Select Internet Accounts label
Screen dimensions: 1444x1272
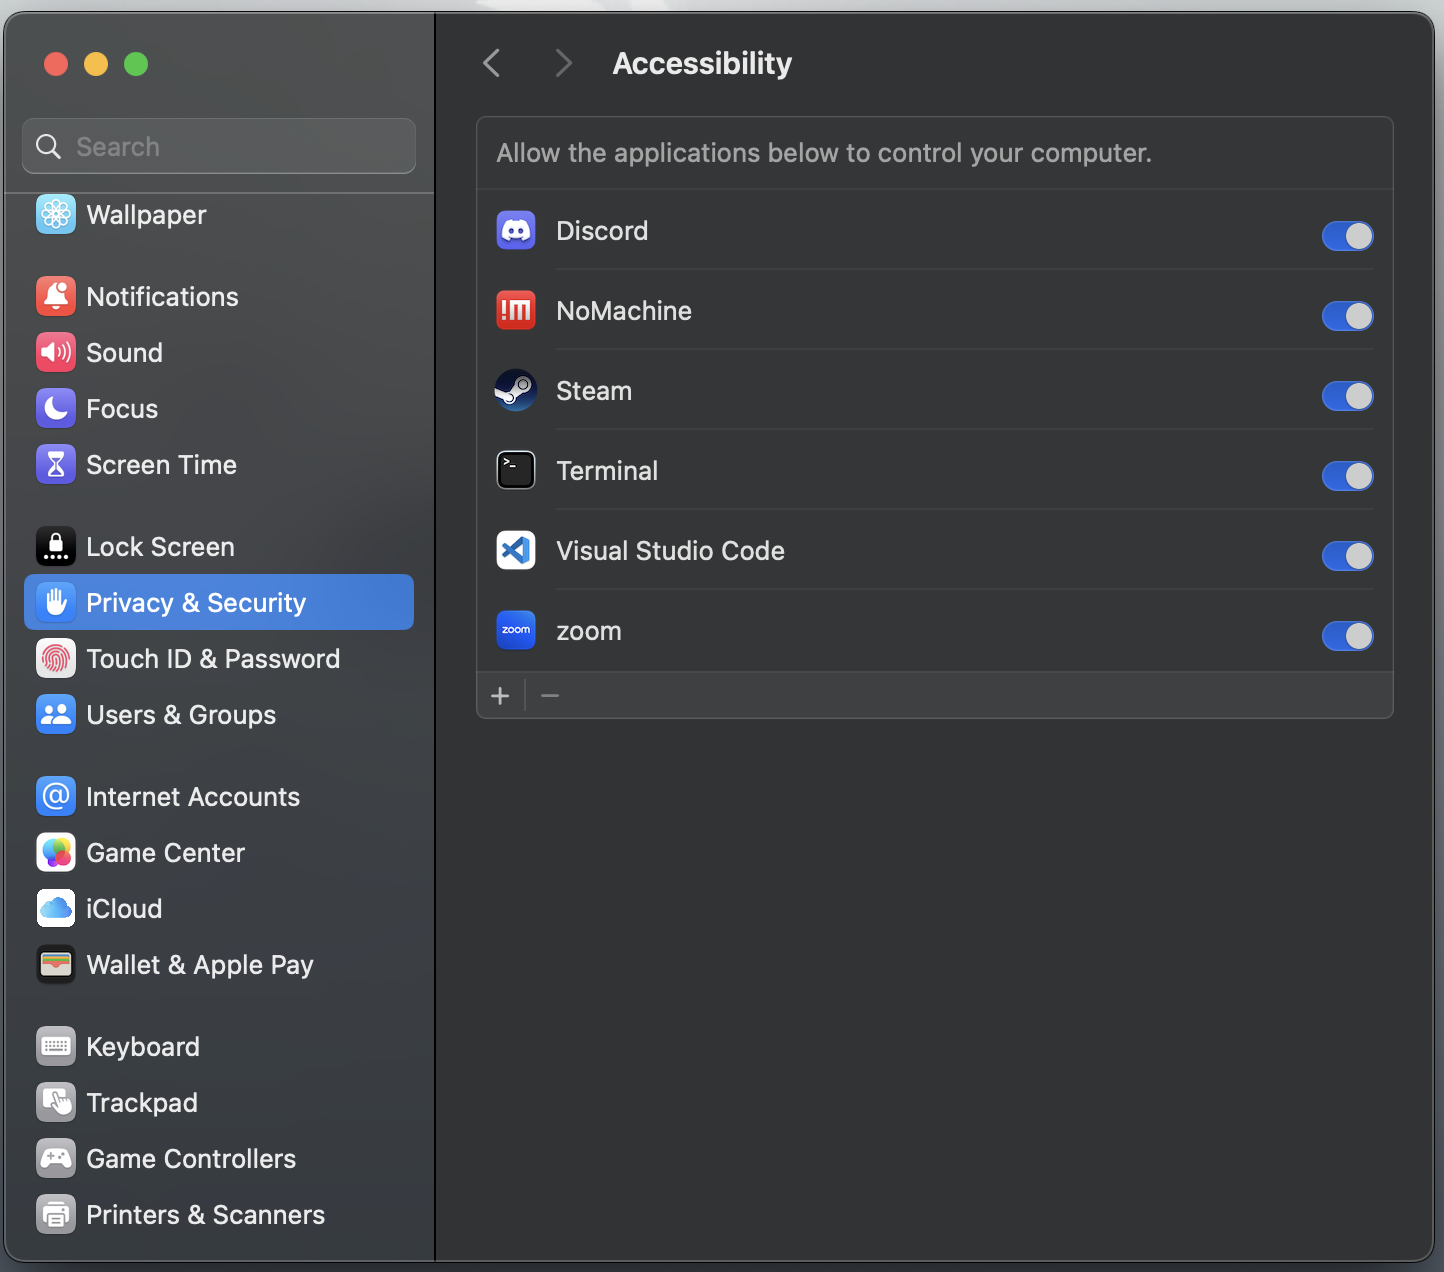pyautogui.click(x=193, y=797)
